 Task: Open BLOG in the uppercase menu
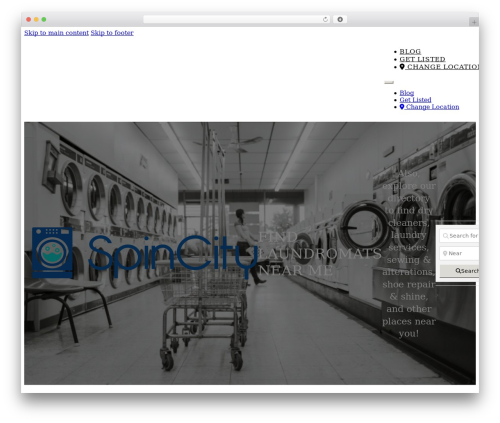(x=410, y=51)
